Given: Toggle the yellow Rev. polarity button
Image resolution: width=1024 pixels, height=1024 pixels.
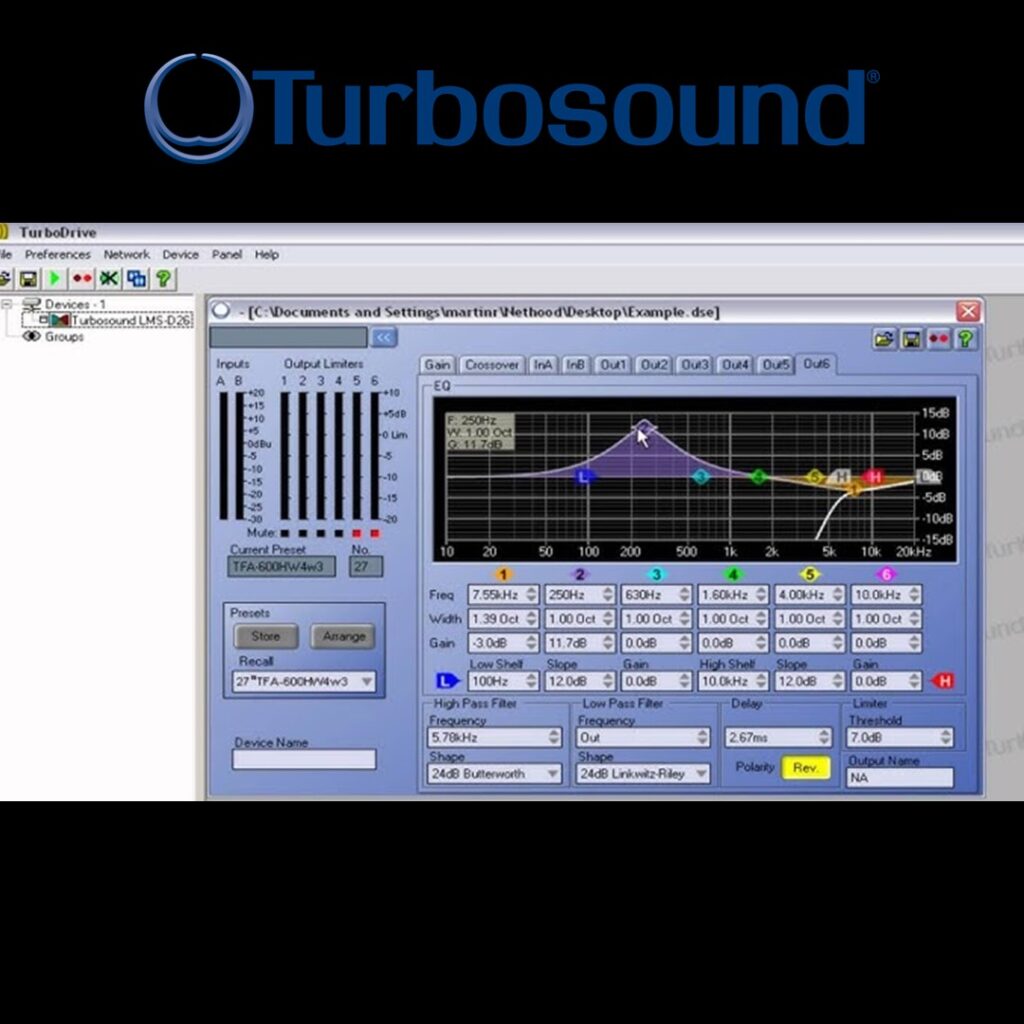Looking at the screenshot, I should (x=806, y=768).
